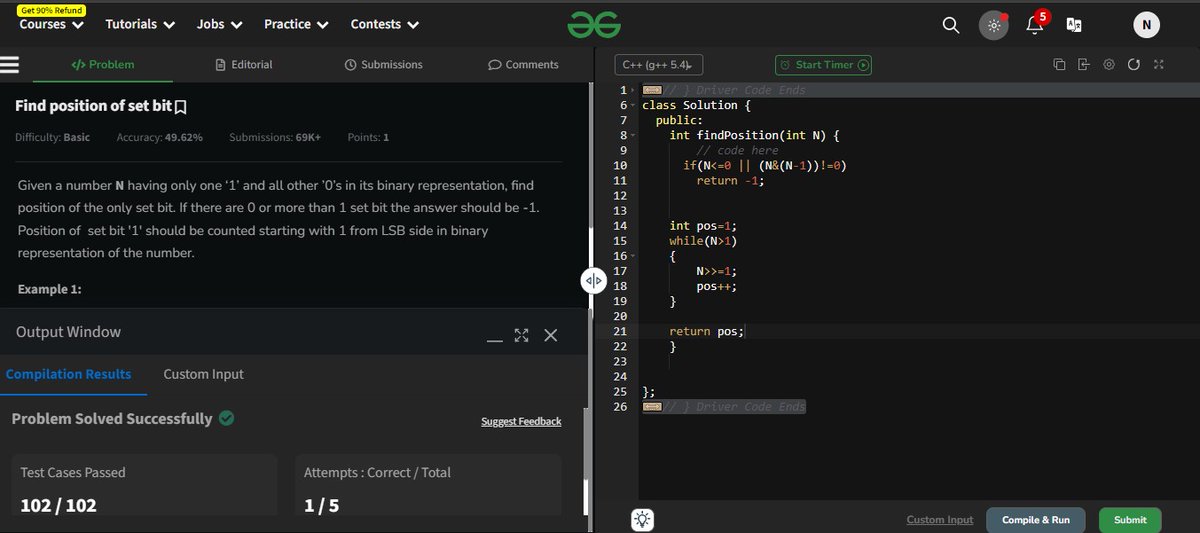This screenshot has width=1200, height=533.
Task: Click the Example 1: heading
Action: click(50, 289)
